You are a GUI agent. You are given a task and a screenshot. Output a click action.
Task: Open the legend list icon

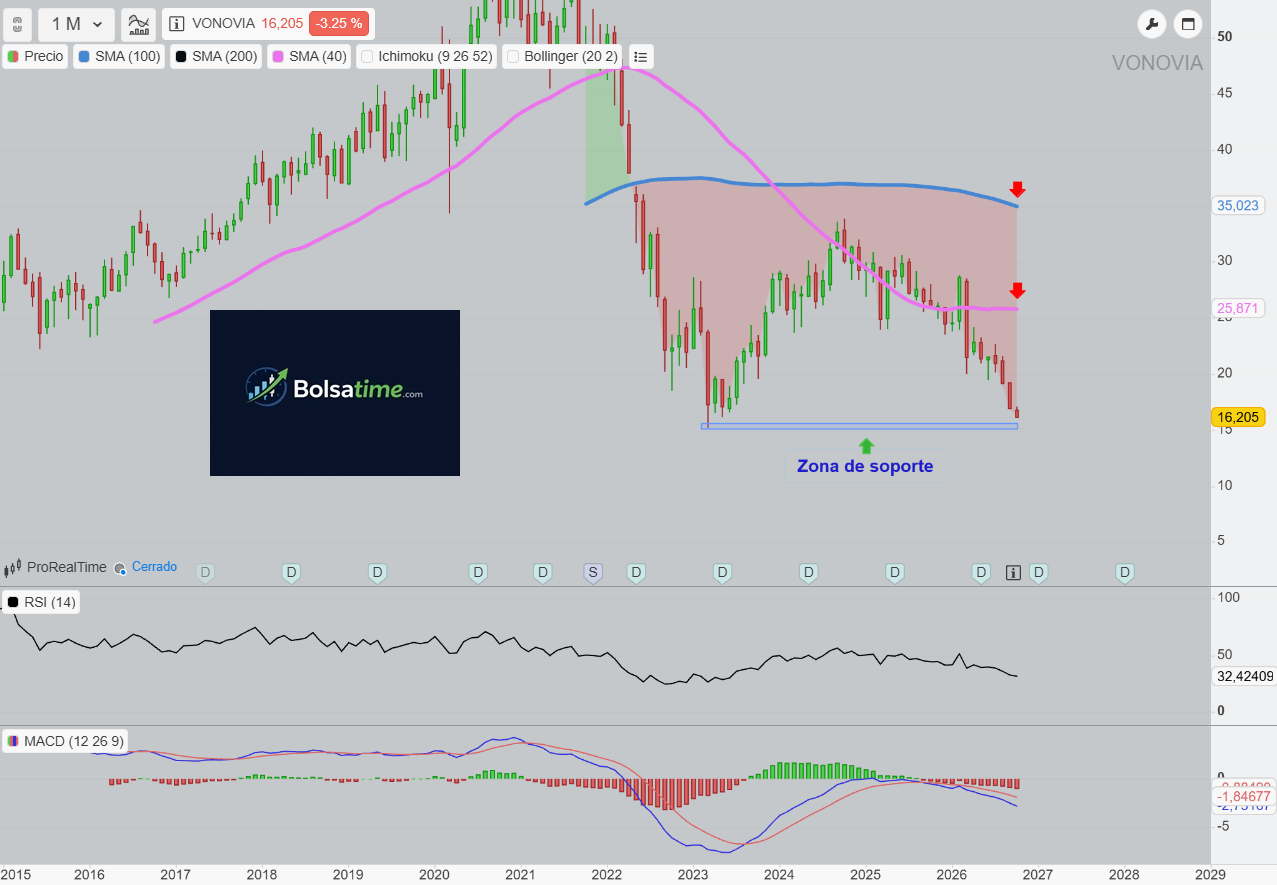pyautogui.click(x=641, y=57)
